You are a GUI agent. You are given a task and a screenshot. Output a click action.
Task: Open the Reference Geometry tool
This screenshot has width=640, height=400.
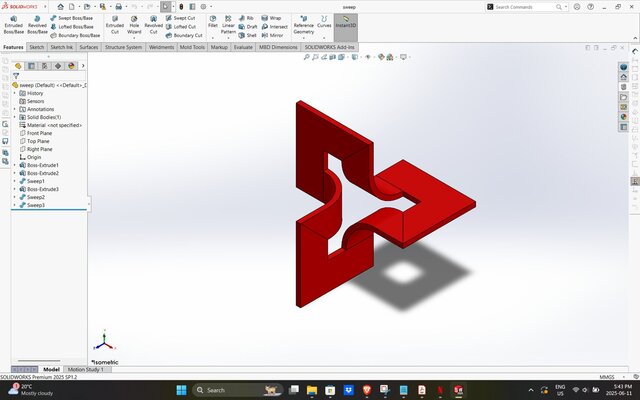tap(303, 24)
